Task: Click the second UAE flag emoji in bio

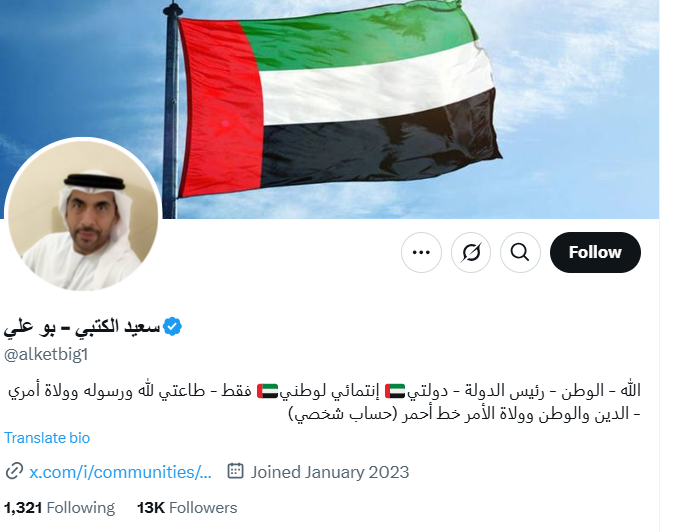Action: tap(267, 391)
